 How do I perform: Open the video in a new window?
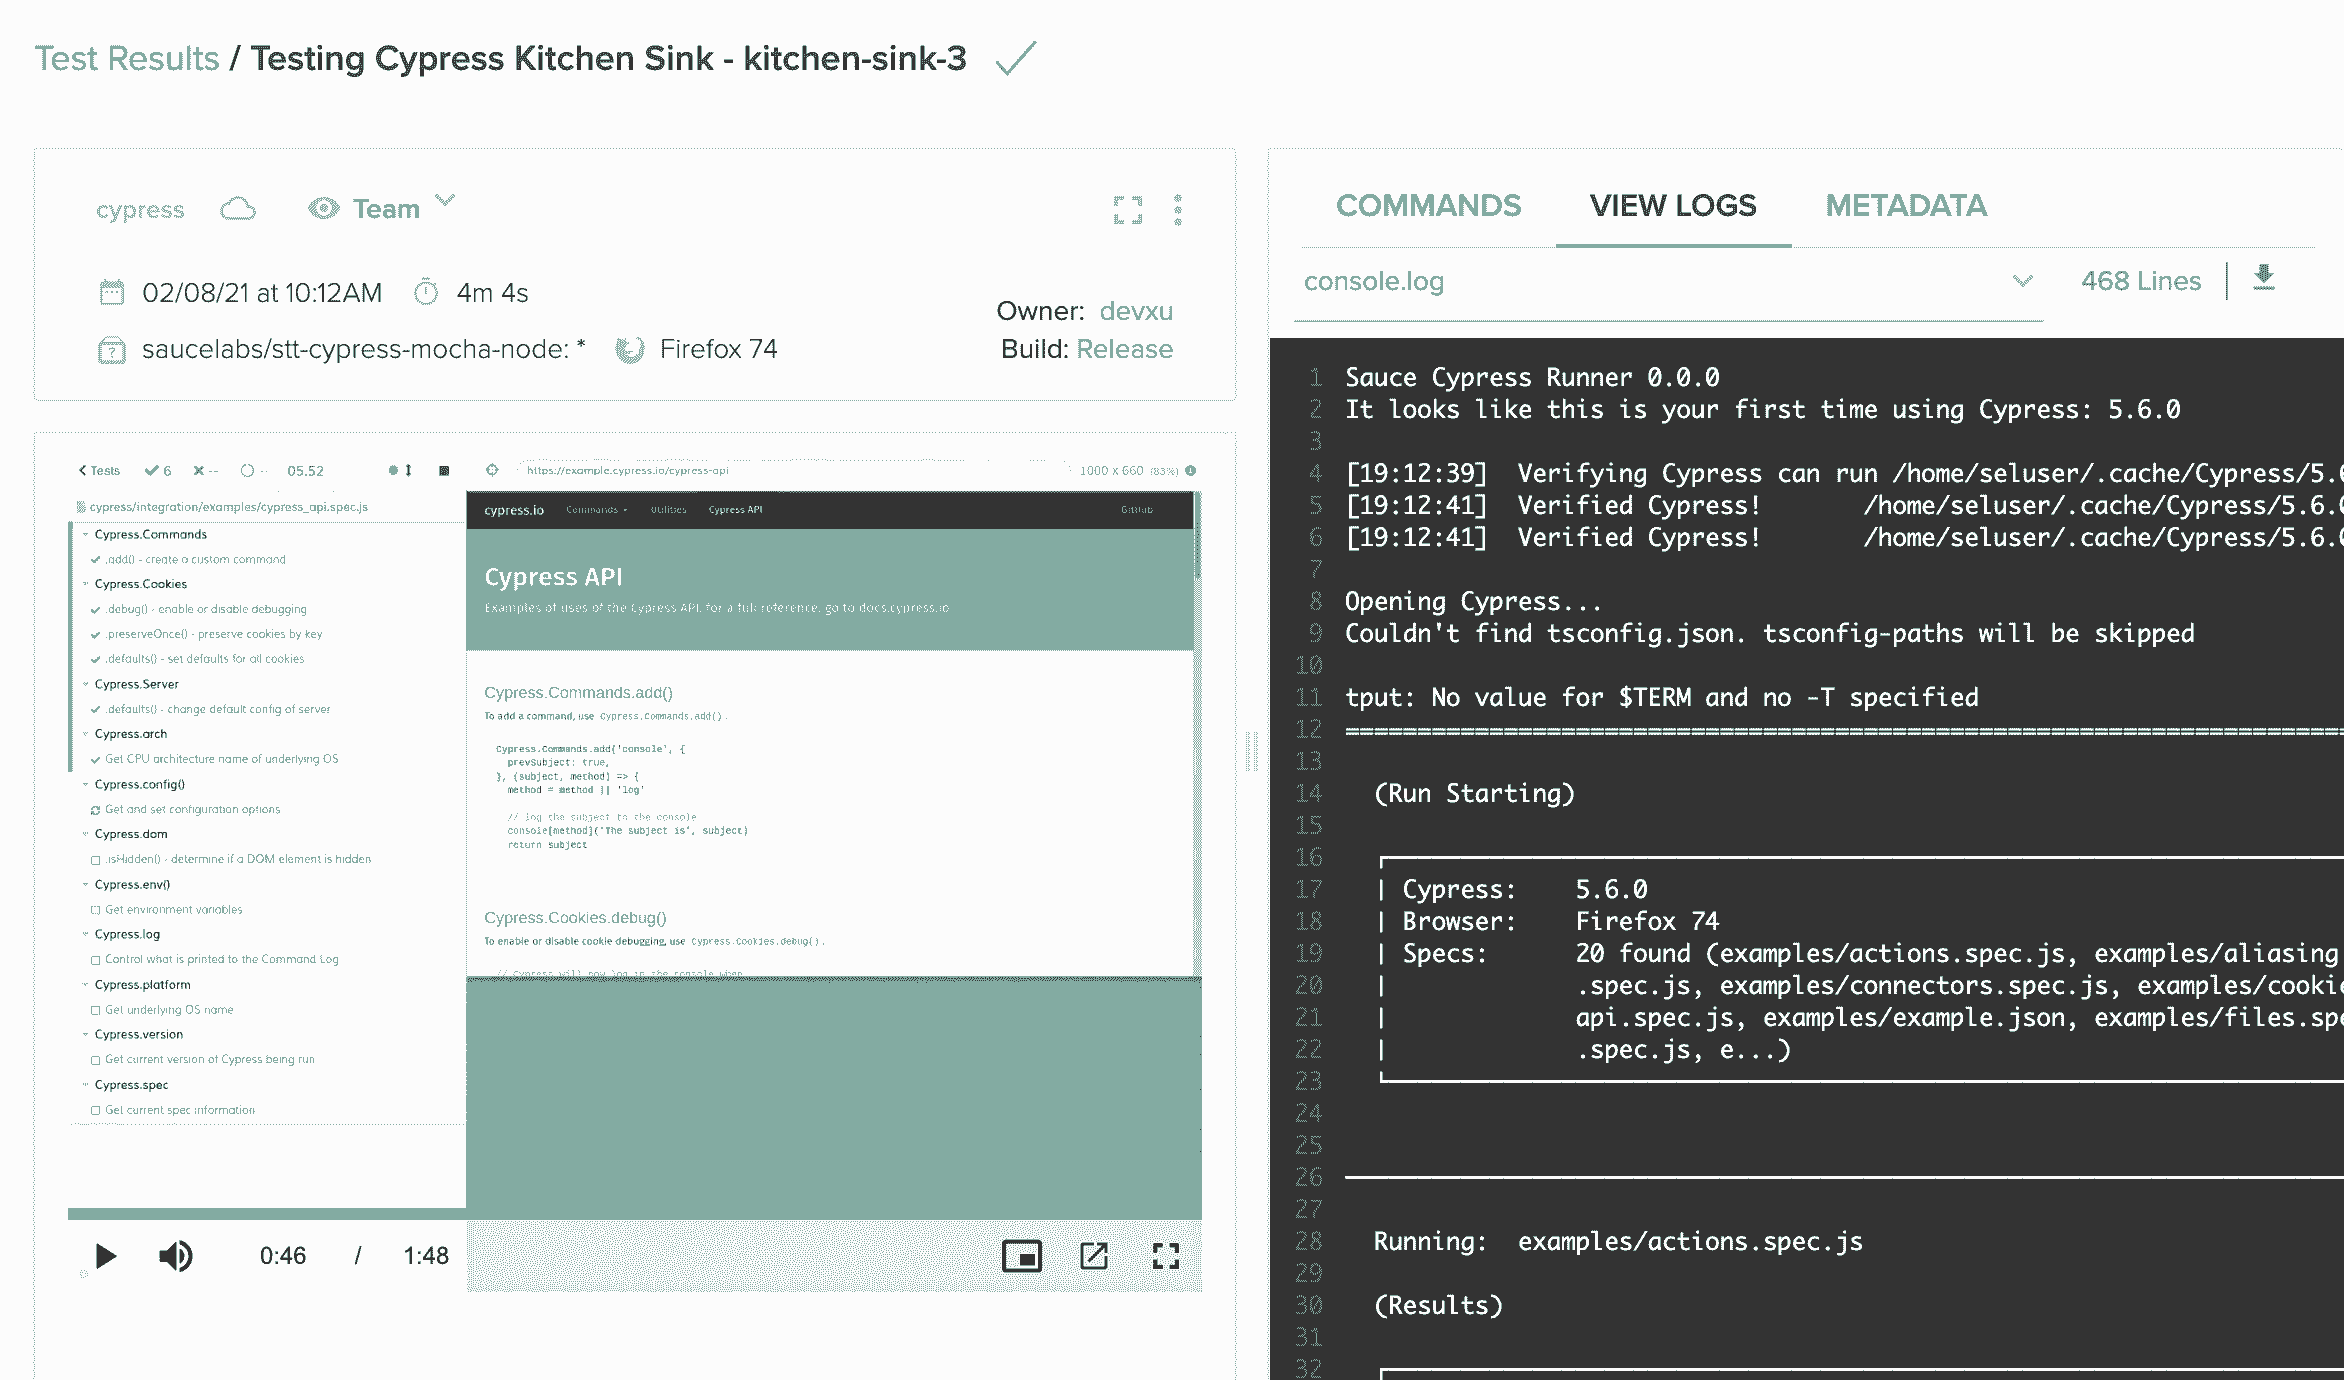tap(1094, 1256)
